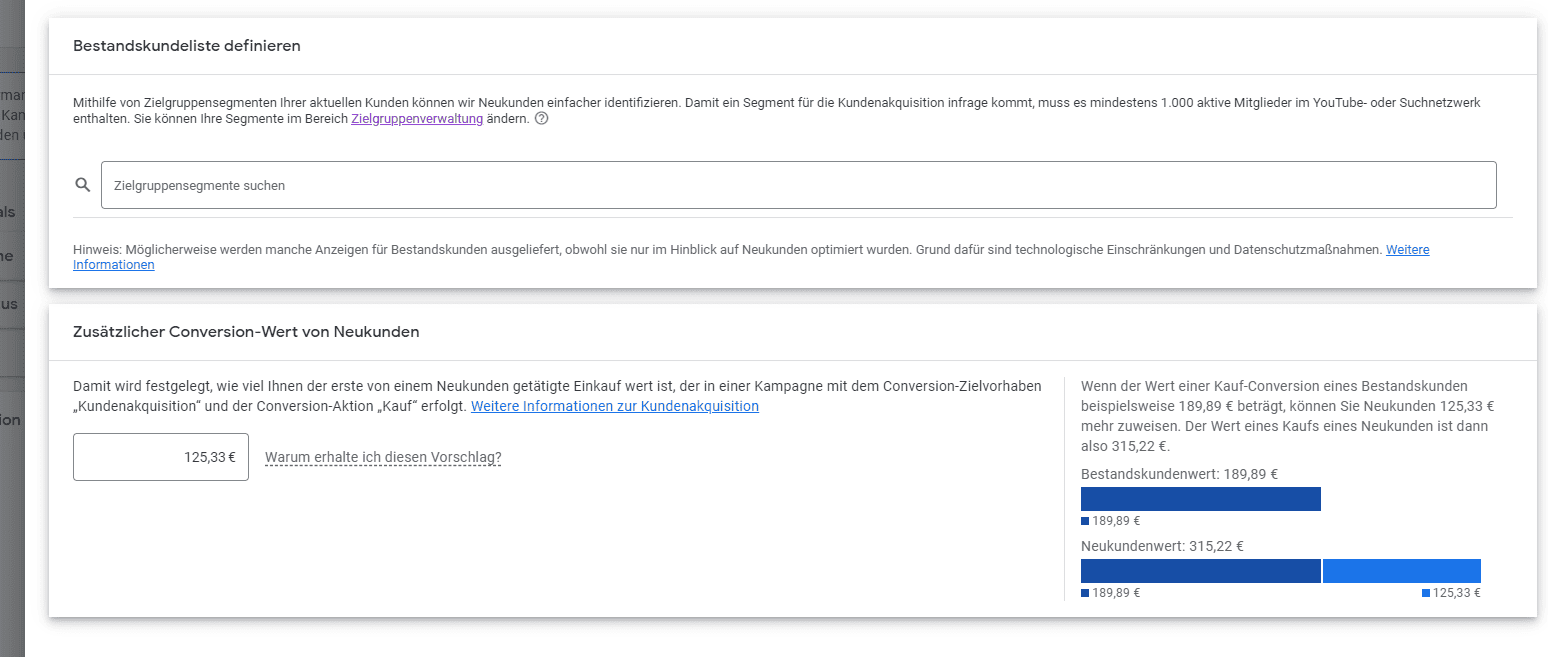Click the search magnifier icon
The height and width of the screenshot is (657, 1548).
pos(83,185)
